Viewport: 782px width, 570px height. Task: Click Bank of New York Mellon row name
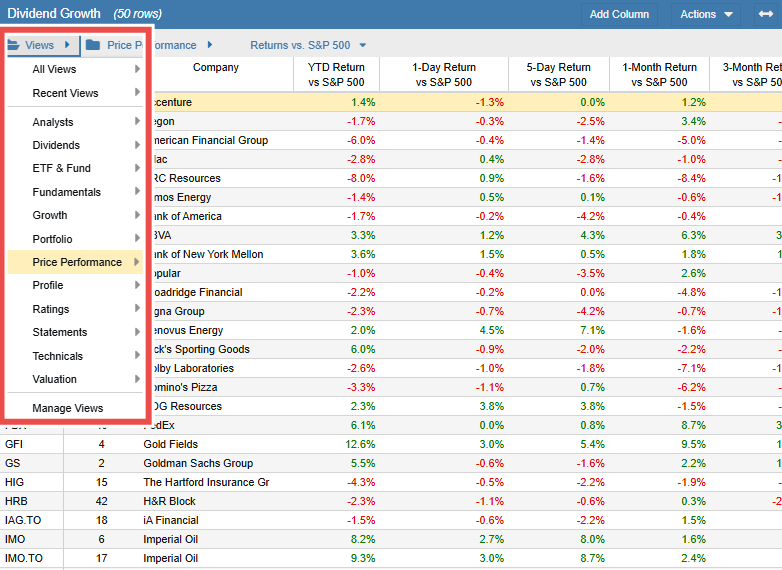tap(208, 254)
